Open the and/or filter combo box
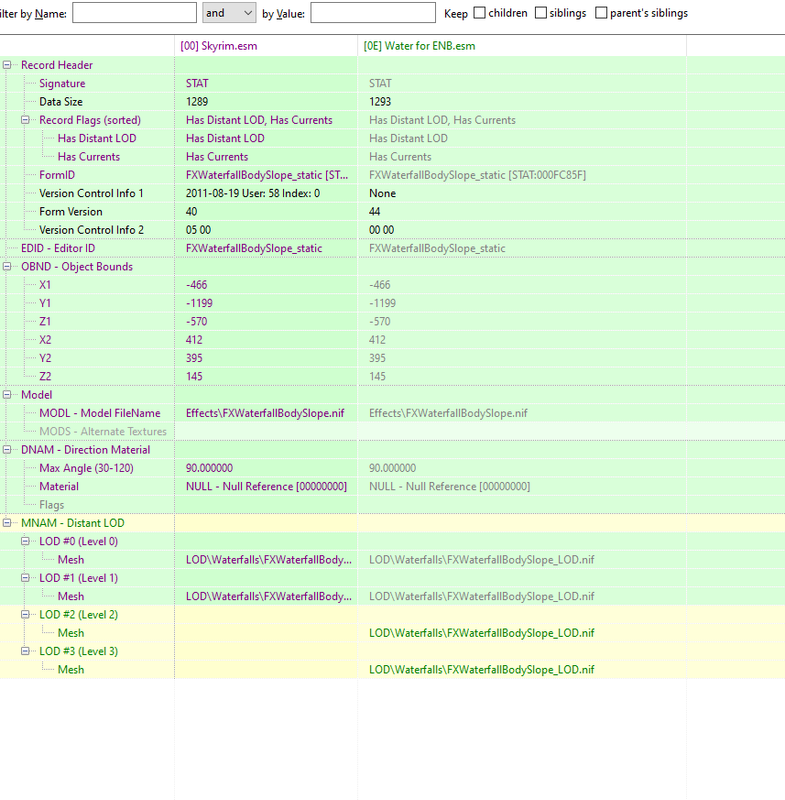Image resolution: width=785 pixels, height=800 pixels. pyautogui.click(x=229, y=13)
